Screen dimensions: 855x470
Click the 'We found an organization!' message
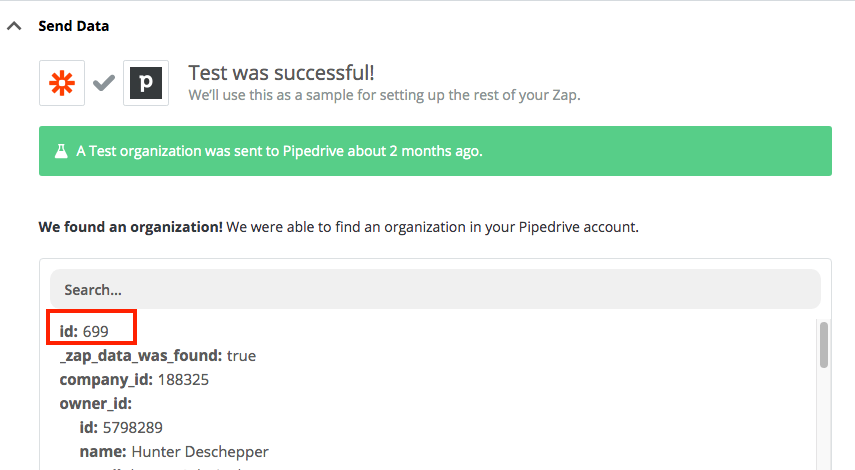tap(130, 227)
